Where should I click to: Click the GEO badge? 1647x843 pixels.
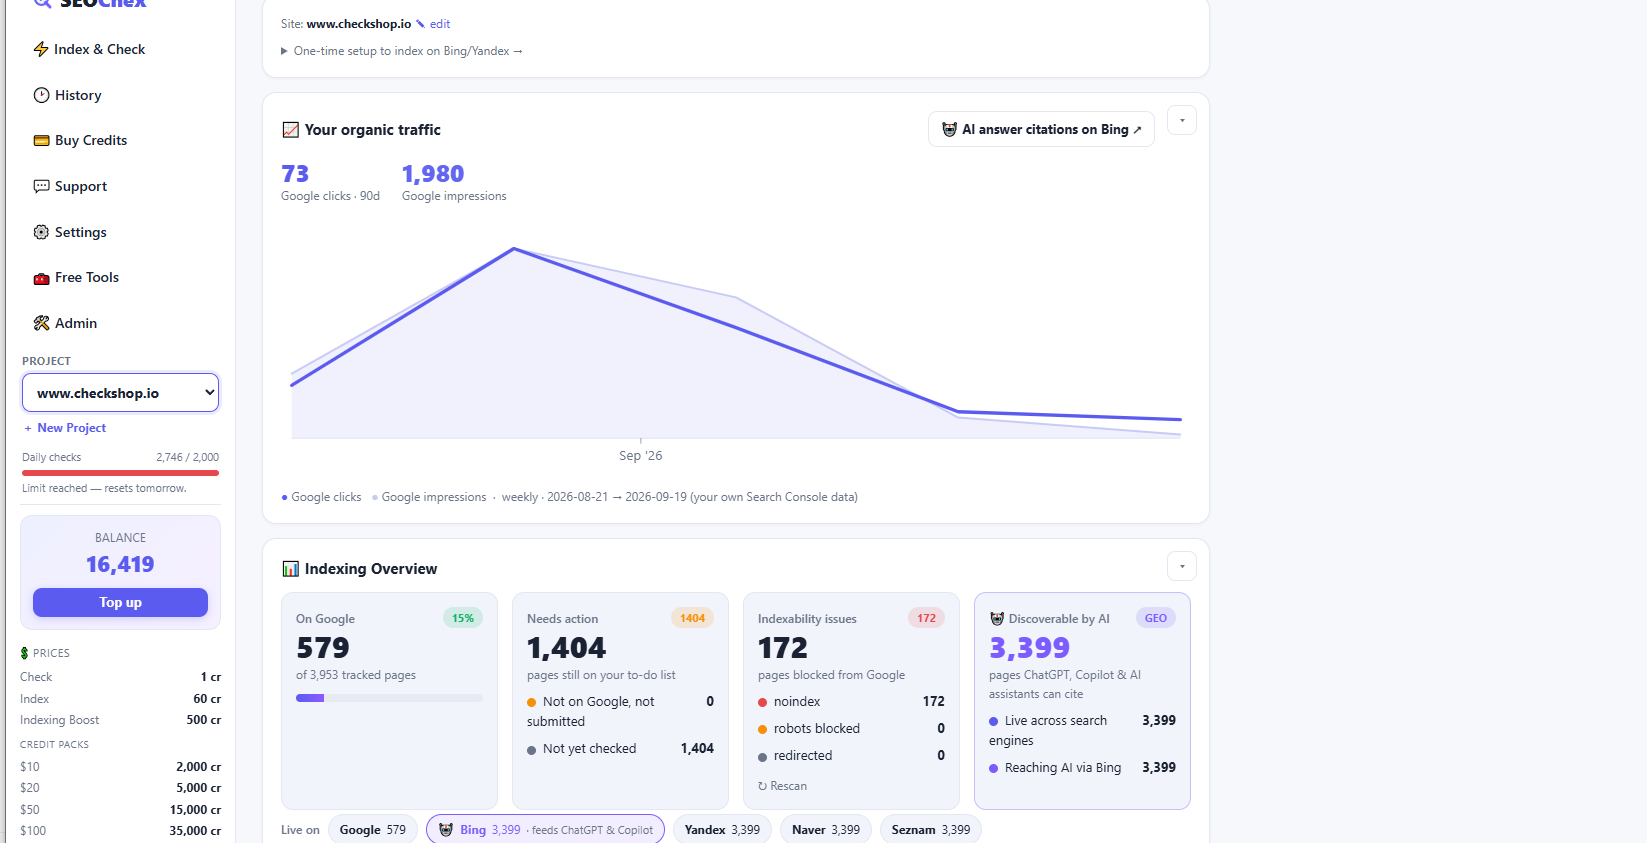click(1156, 618)
